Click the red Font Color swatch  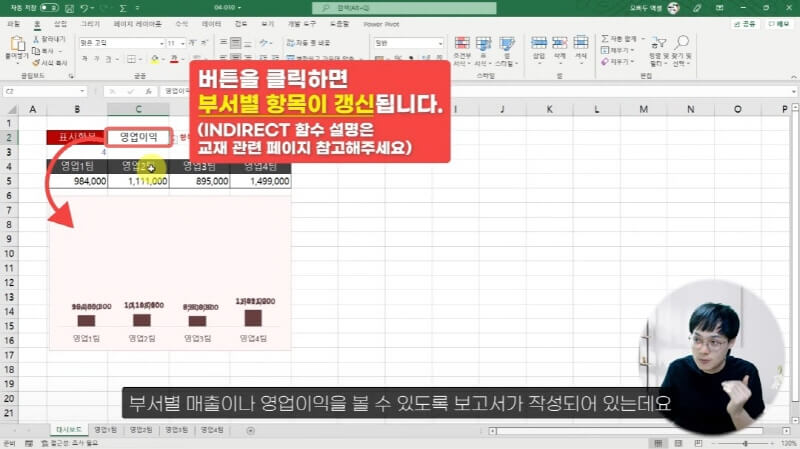[174, 60]
